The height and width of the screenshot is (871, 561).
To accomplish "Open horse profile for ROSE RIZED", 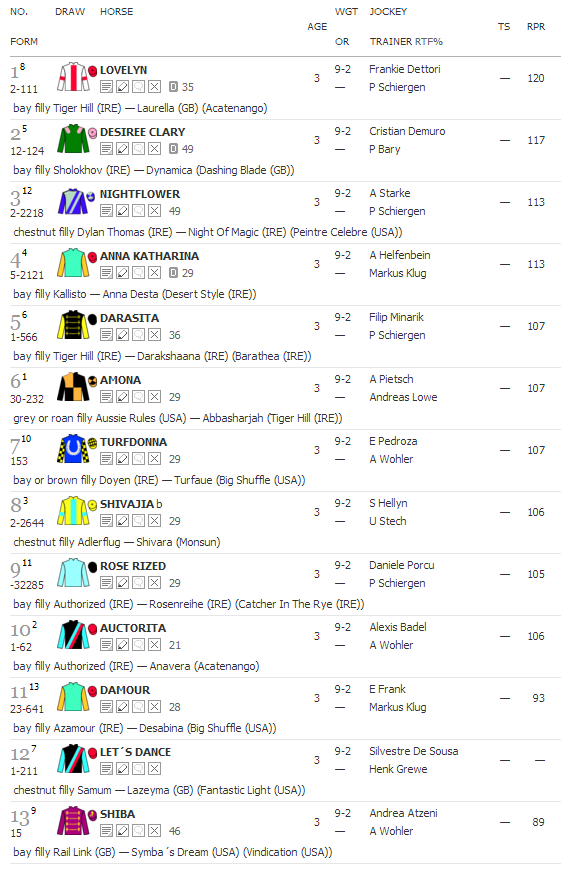I will [133, 566].
